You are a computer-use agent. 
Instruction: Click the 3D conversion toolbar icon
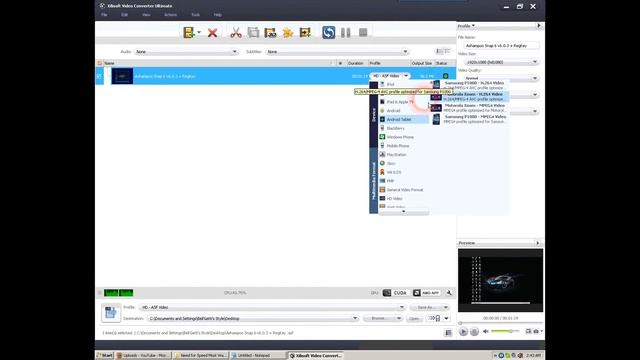click(x=270, y=33)
